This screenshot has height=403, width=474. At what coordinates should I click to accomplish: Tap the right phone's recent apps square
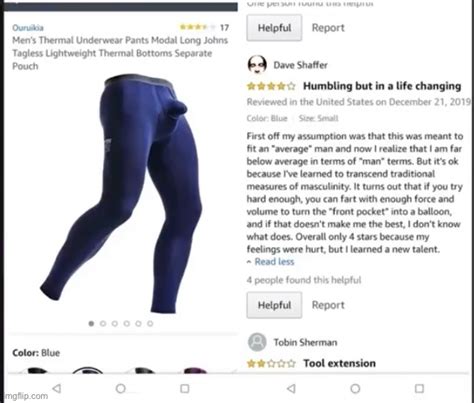click(419, 388)
